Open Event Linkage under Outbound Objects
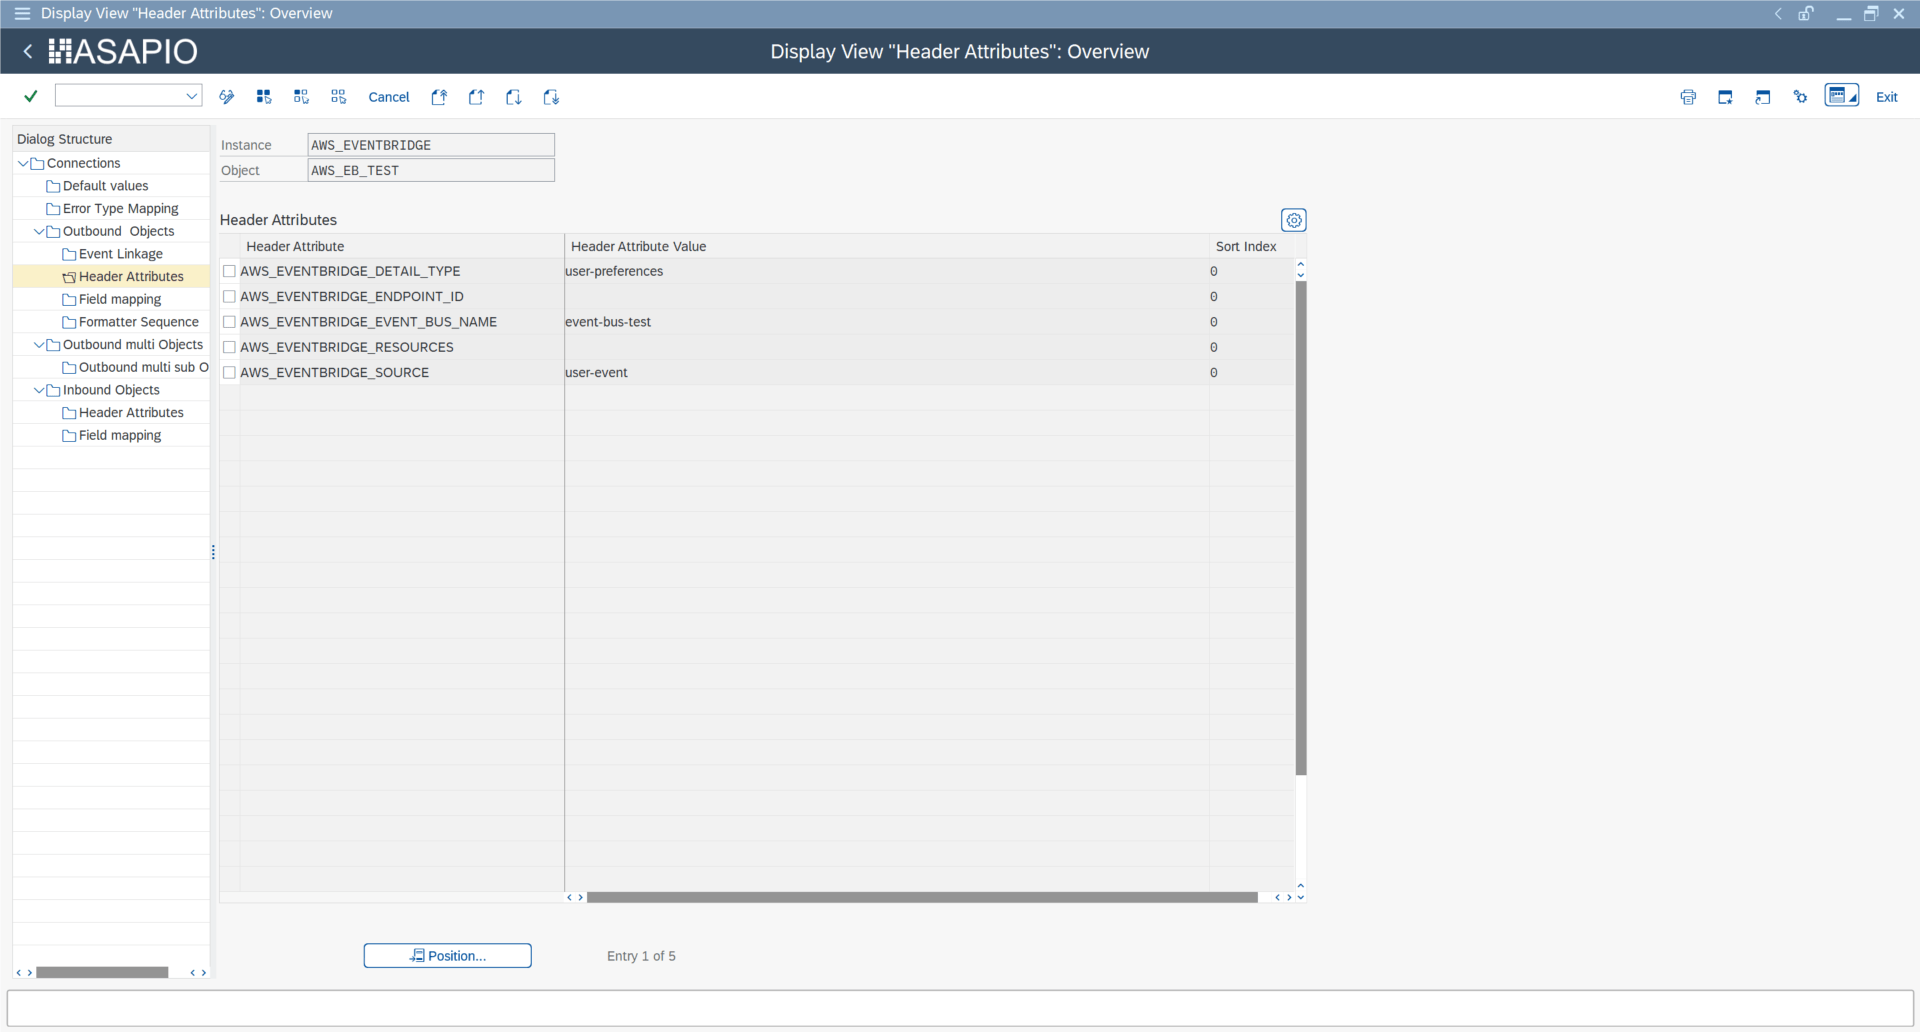The image size is (1920, 1032). tap(120, 254)
